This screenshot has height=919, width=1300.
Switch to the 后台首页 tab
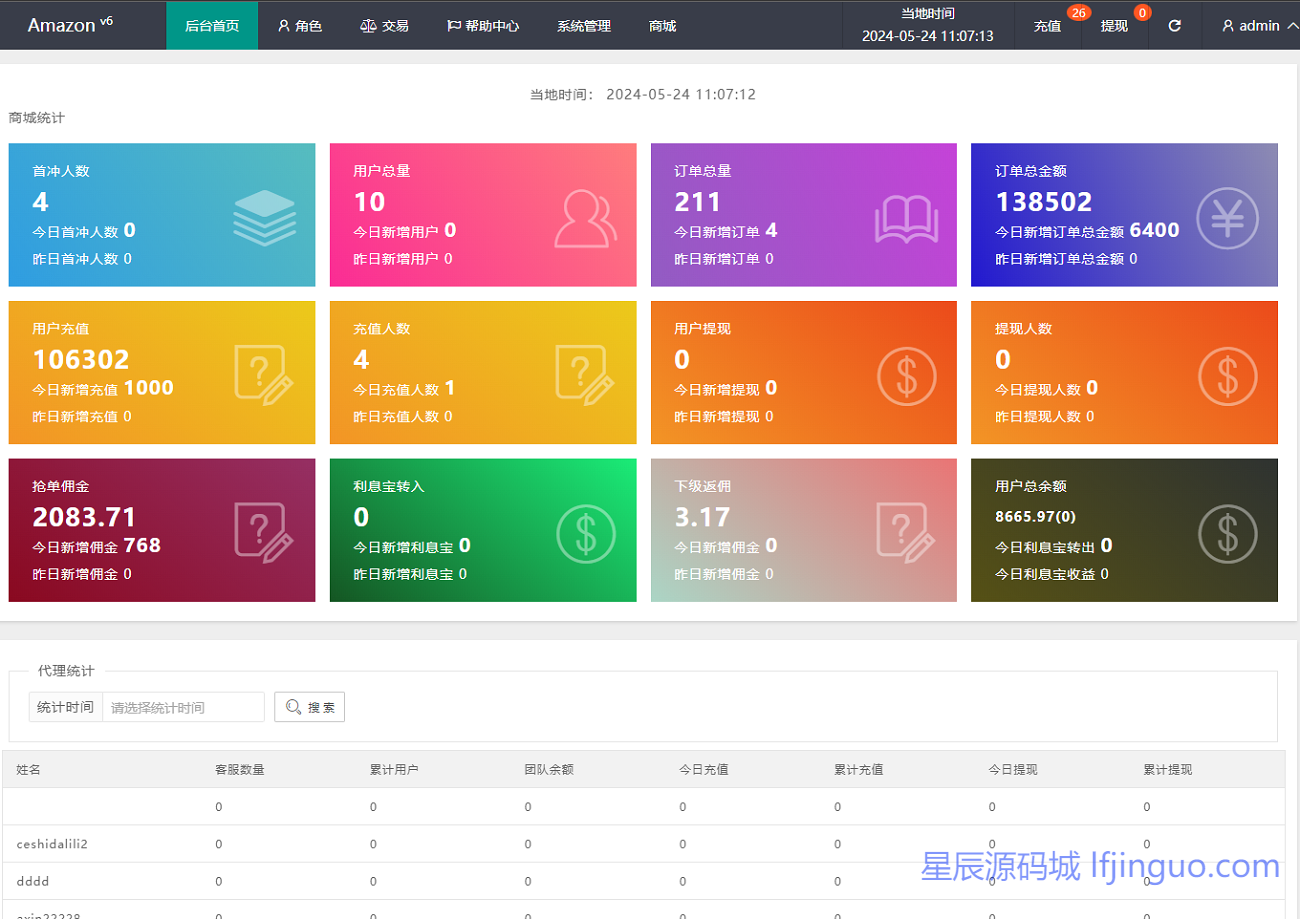(x=212, y=26)
